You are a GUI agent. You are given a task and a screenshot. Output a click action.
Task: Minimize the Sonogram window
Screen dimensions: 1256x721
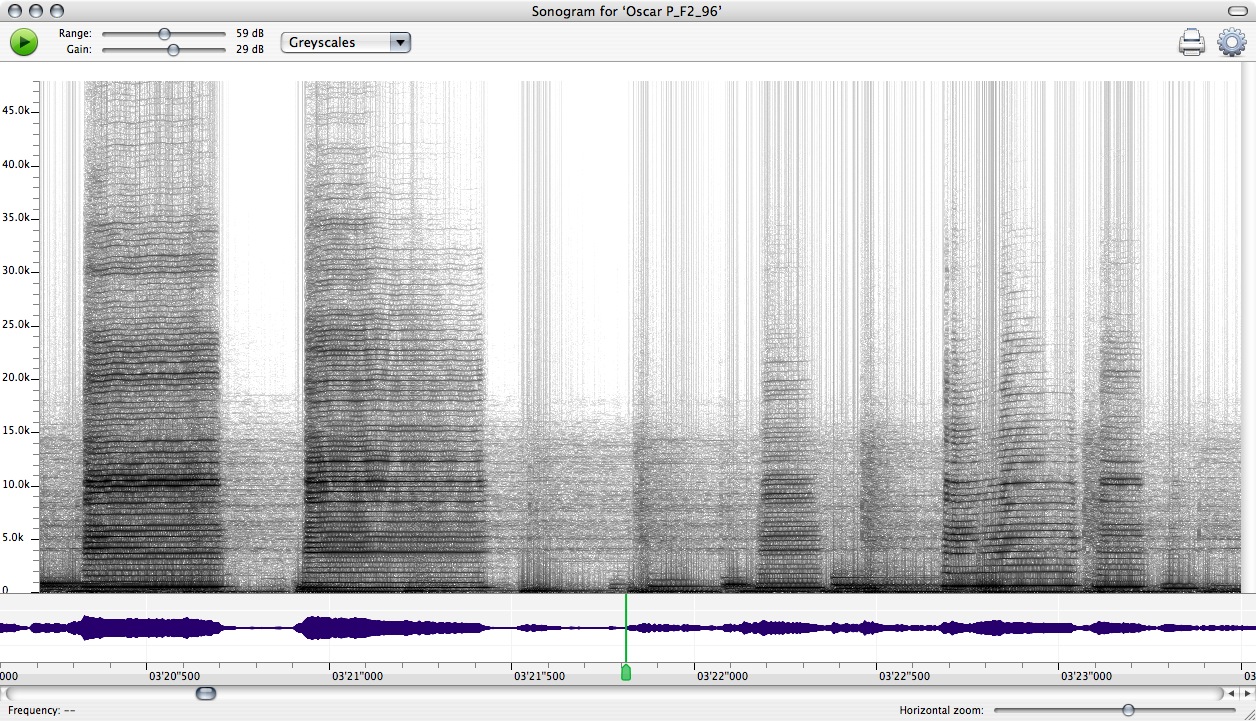tap(36, 10)
